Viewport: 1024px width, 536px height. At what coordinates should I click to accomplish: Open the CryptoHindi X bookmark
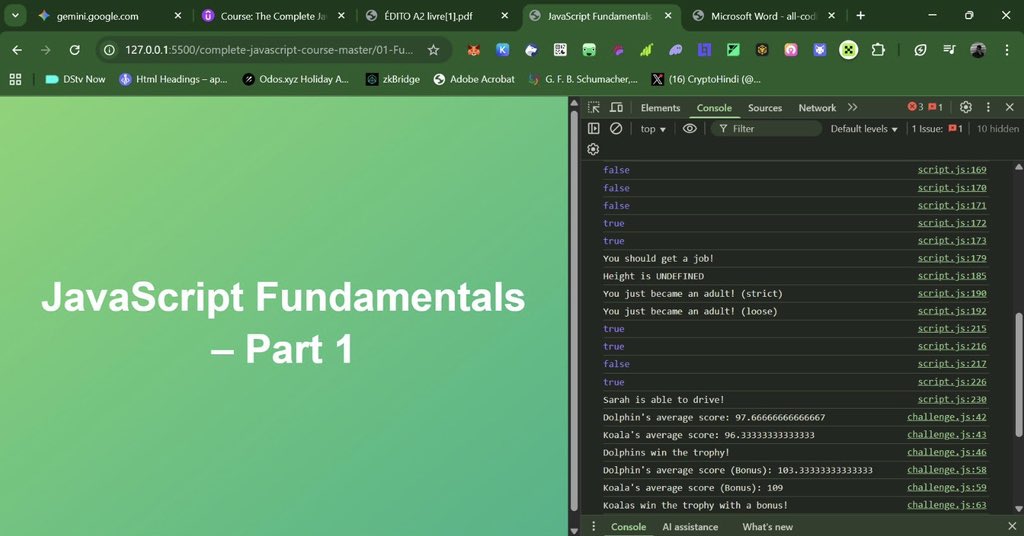706,79
